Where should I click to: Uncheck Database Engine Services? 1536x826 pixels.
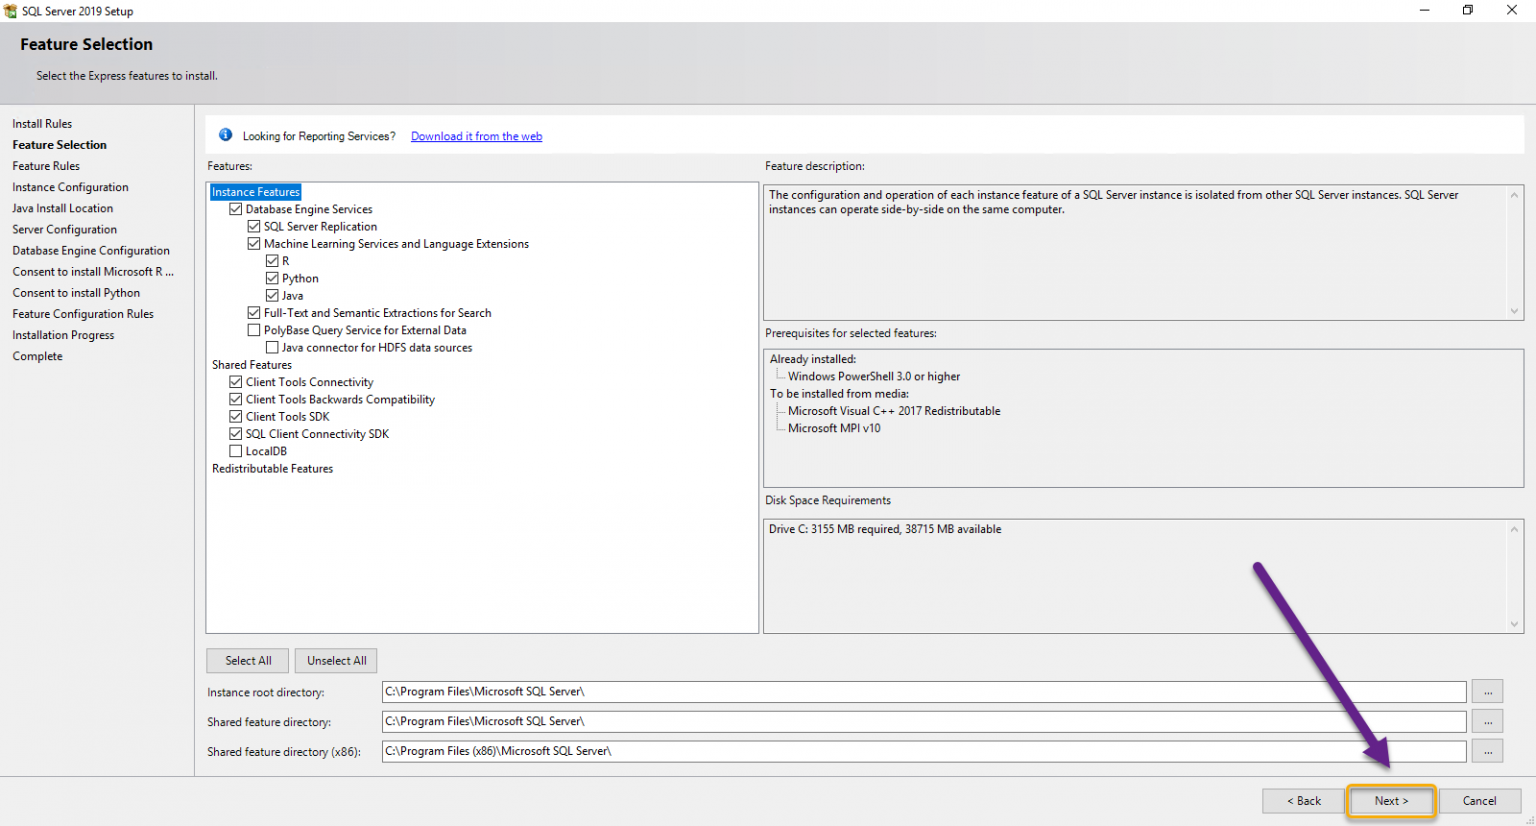(x=236, y=208)
